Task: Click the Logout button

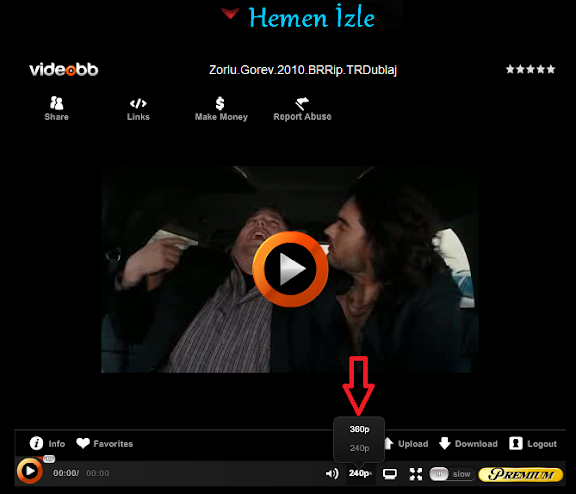Action: (533, 443)
